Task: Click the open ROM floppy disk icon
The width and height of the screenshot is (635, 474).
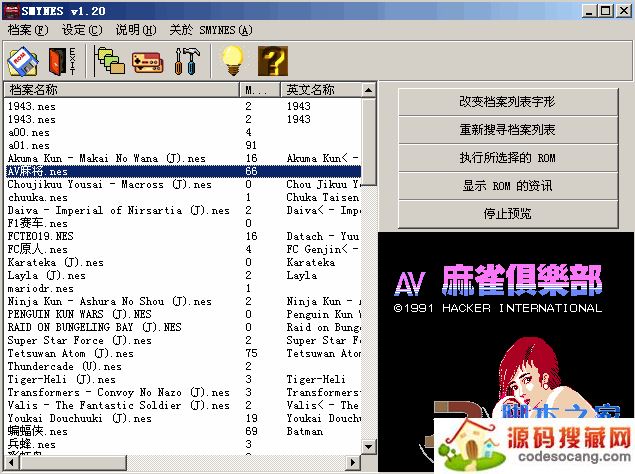Action: [x=23, y=61]
